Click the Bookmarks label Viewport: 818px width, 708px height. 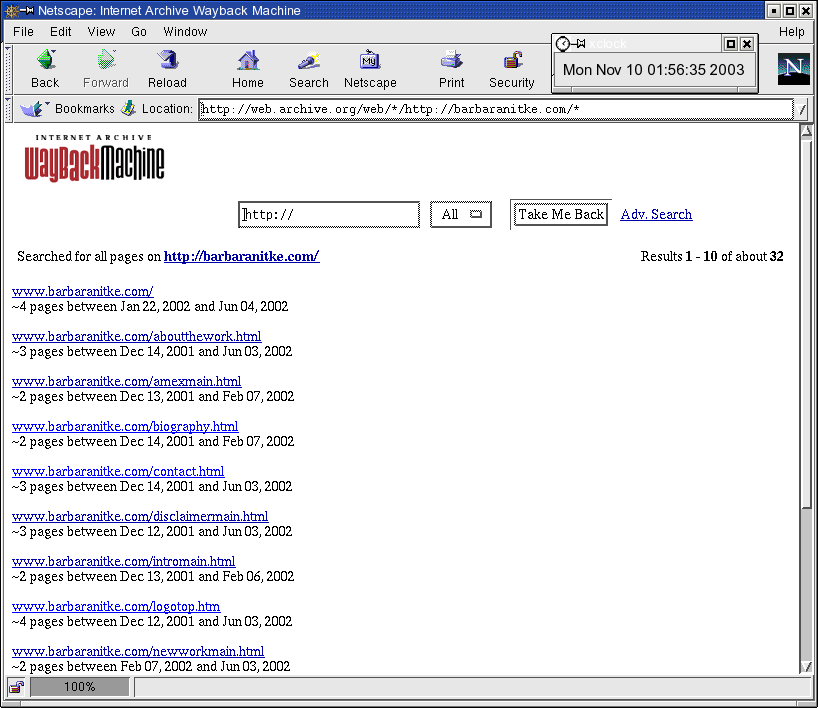[x=85, y=109]
